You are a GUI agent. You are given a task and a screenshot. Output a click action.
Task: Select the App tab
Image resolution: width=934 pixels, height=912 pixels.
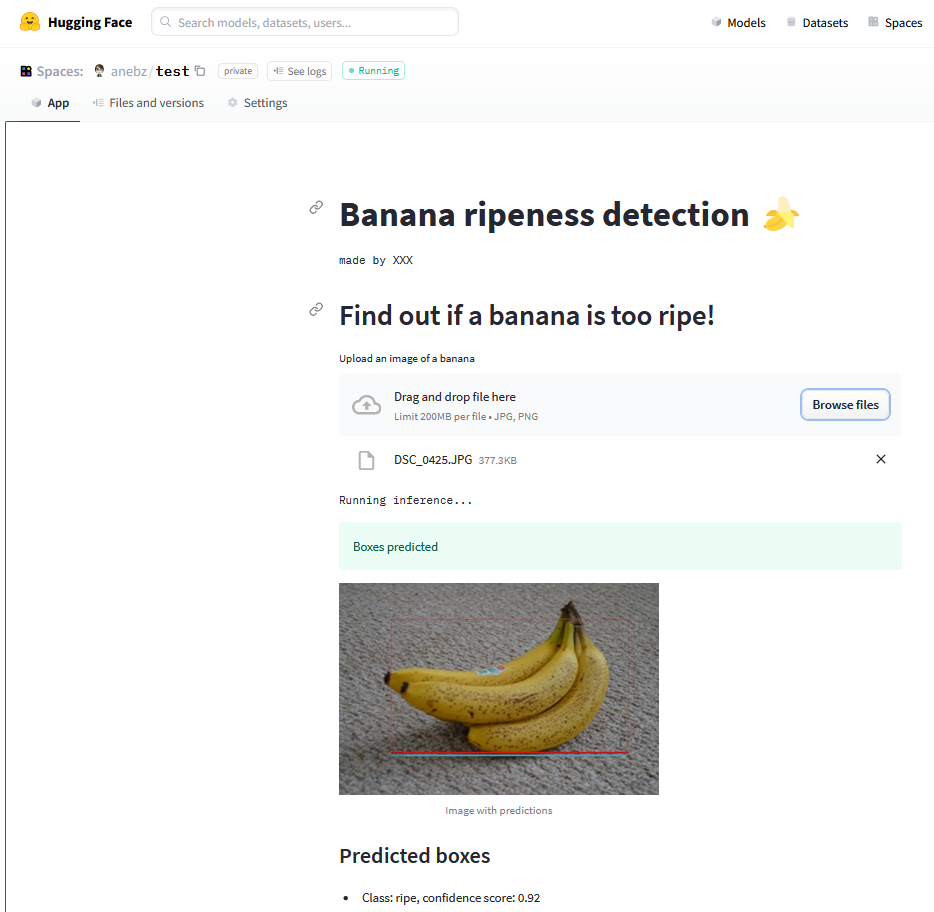point(50,102)
